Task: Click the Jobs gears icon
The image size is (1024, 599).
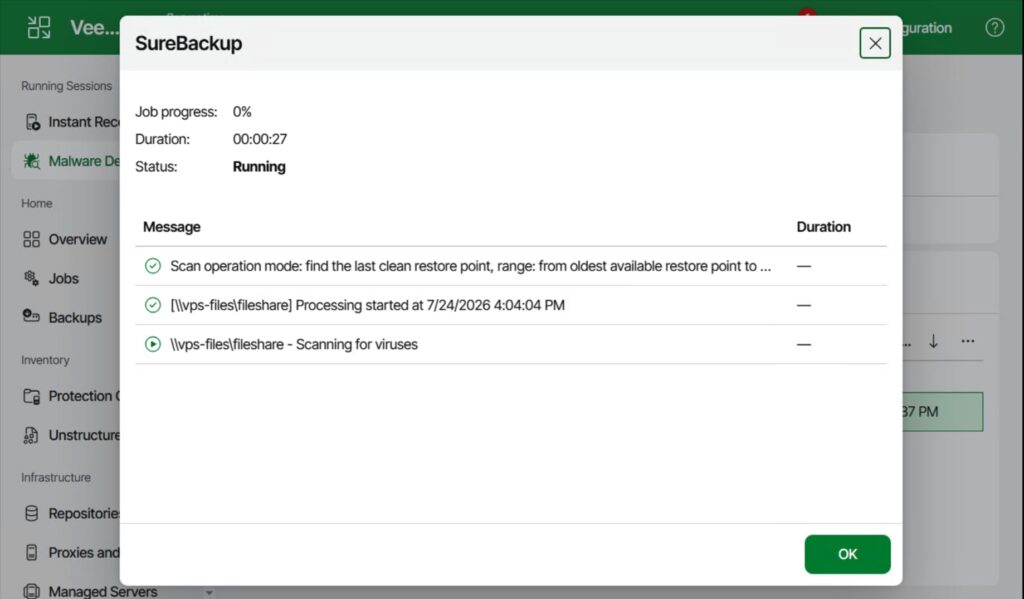Action: (31, 278)
